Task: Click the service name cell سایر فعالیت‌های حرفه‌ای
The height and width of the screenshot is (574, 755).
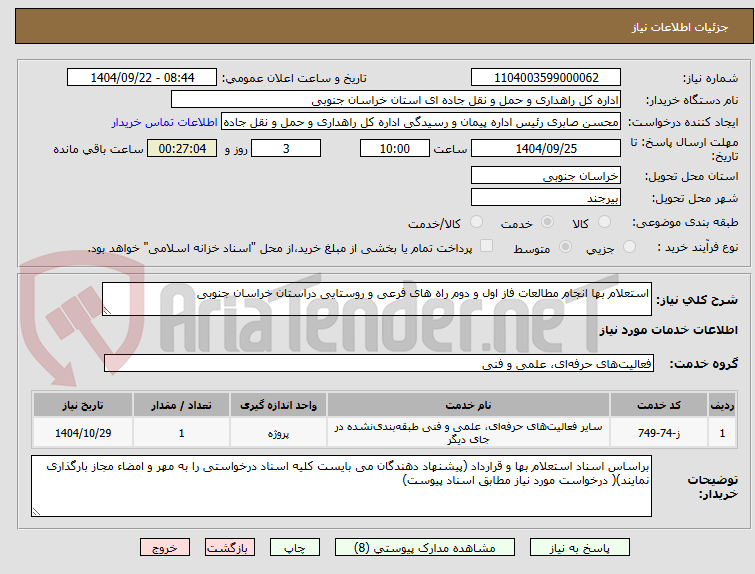Action: [x=468, y=433]
